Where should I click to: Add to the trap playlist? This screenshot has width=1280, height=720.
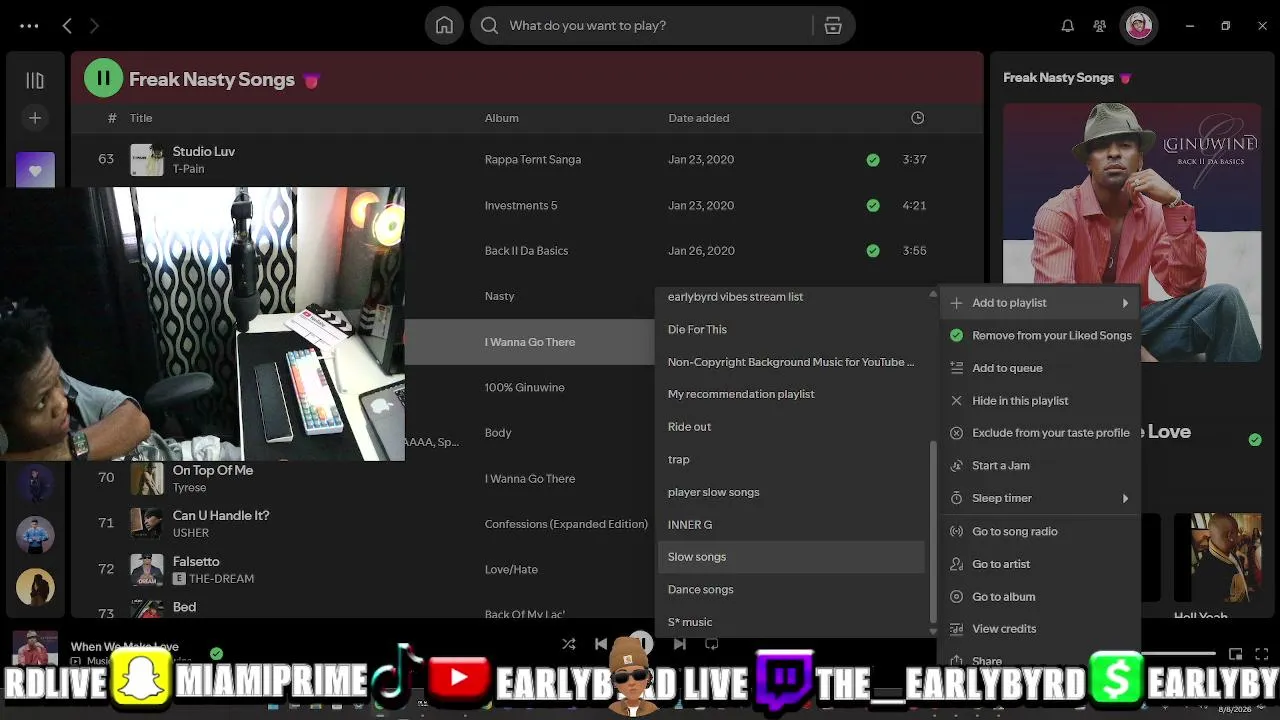pos(791,459)
